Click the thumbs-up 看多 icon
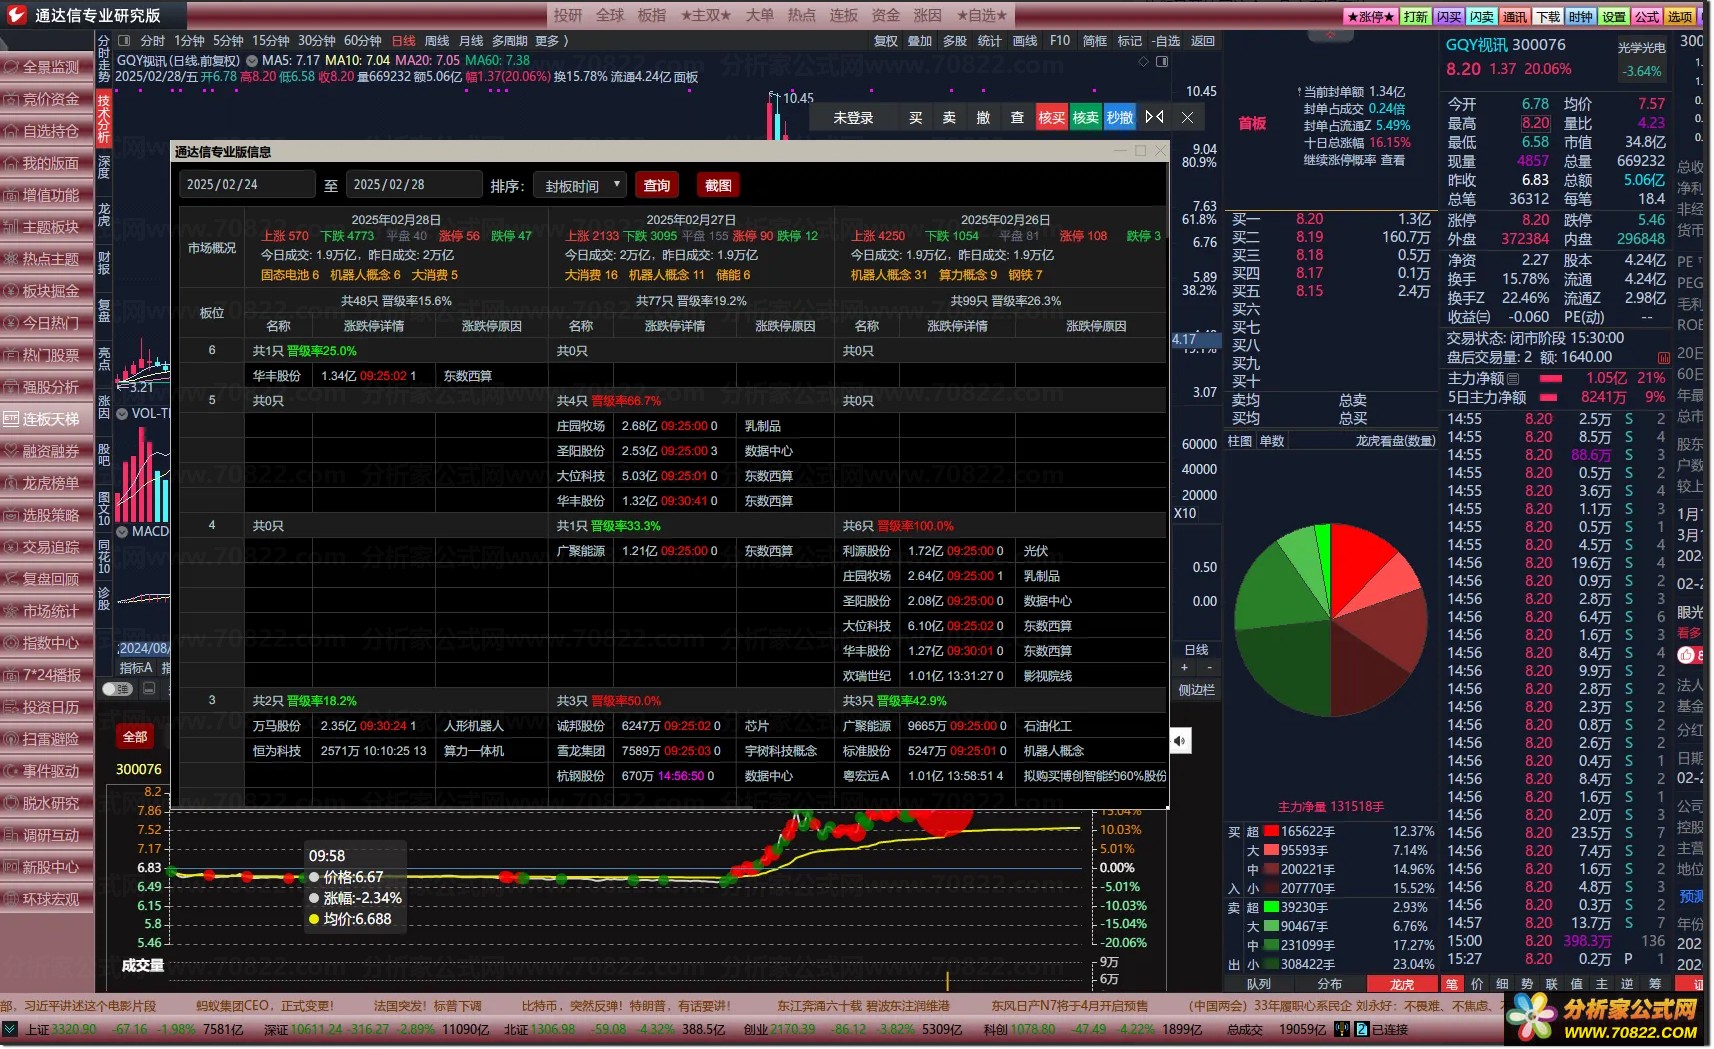1714x1049 pixels. point(1687,655)
